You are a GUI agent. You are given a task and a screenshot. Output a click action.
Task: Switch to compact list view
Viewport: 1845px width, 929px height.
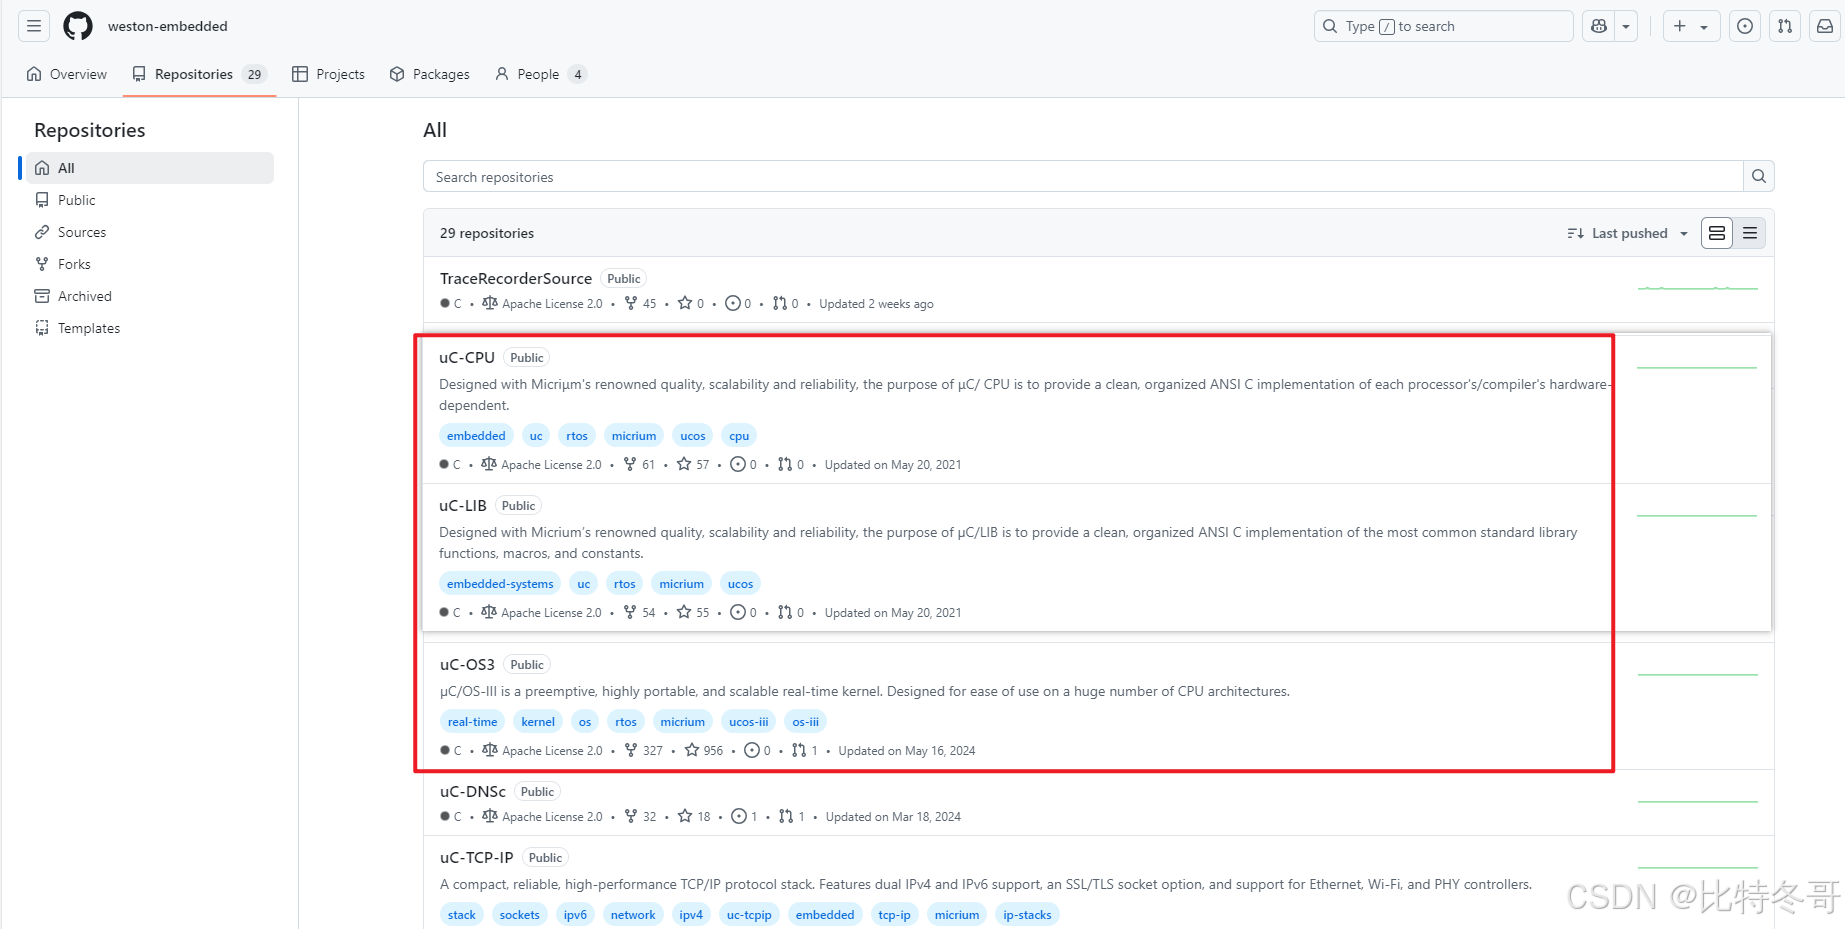1749,233
